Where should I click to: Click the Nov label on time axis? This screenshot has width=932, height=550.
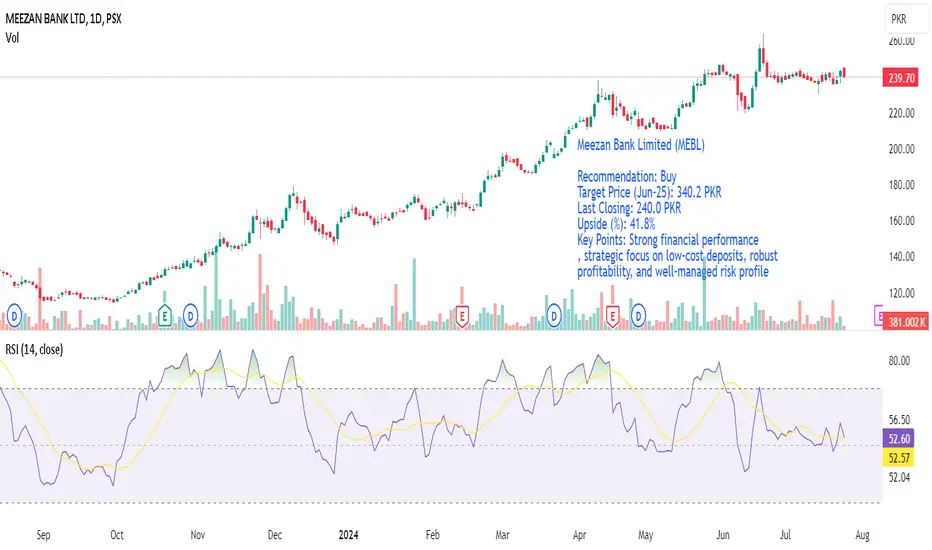[x=198, y=535]
